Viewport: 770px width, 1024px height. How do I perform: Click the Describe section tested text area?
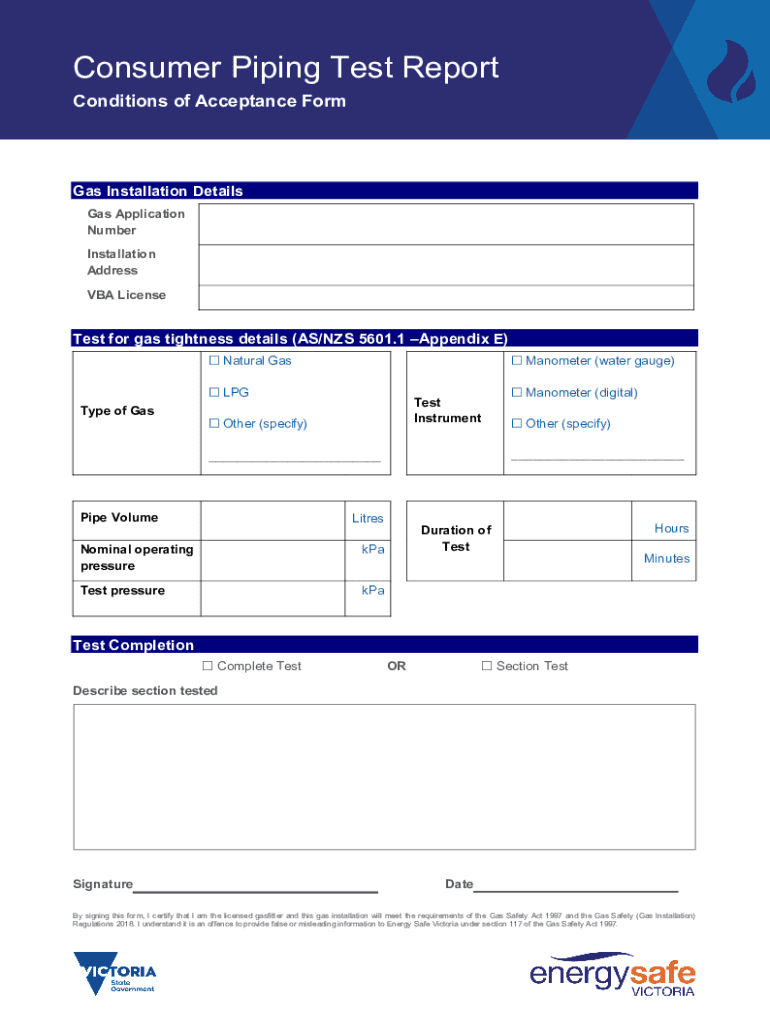click(x=384, y=776)
